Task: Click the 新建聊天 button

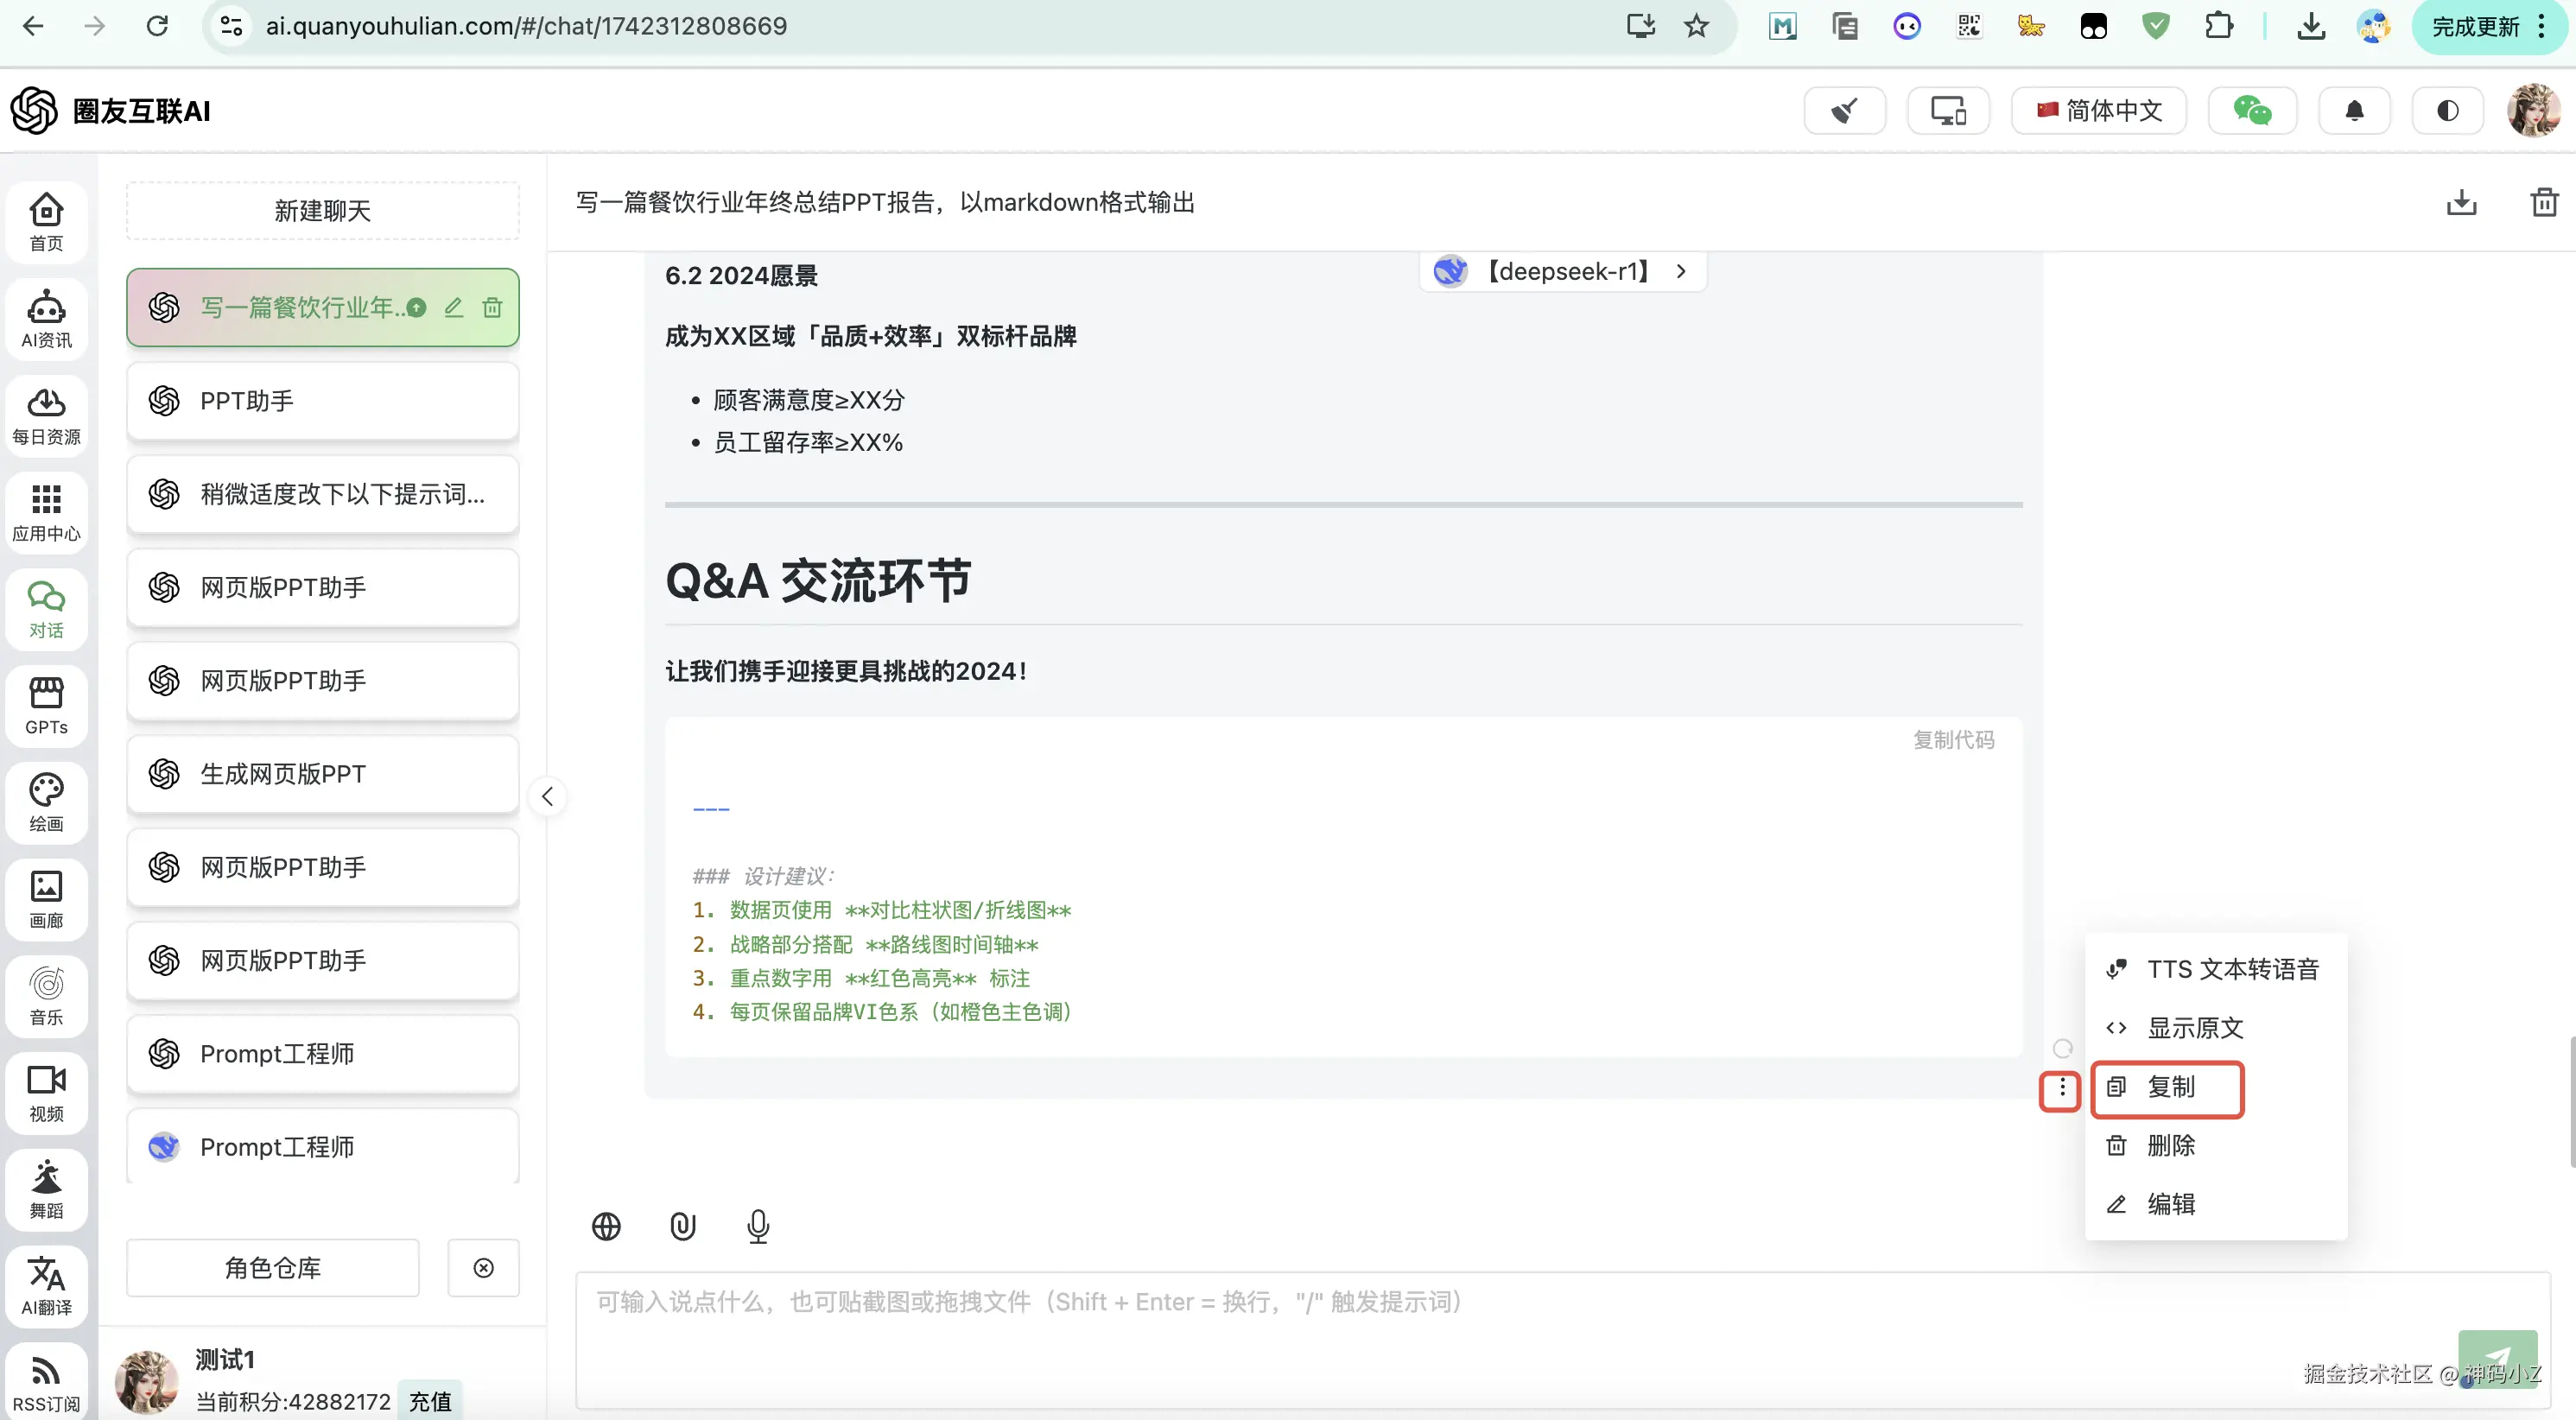Action: pos(322,211)
